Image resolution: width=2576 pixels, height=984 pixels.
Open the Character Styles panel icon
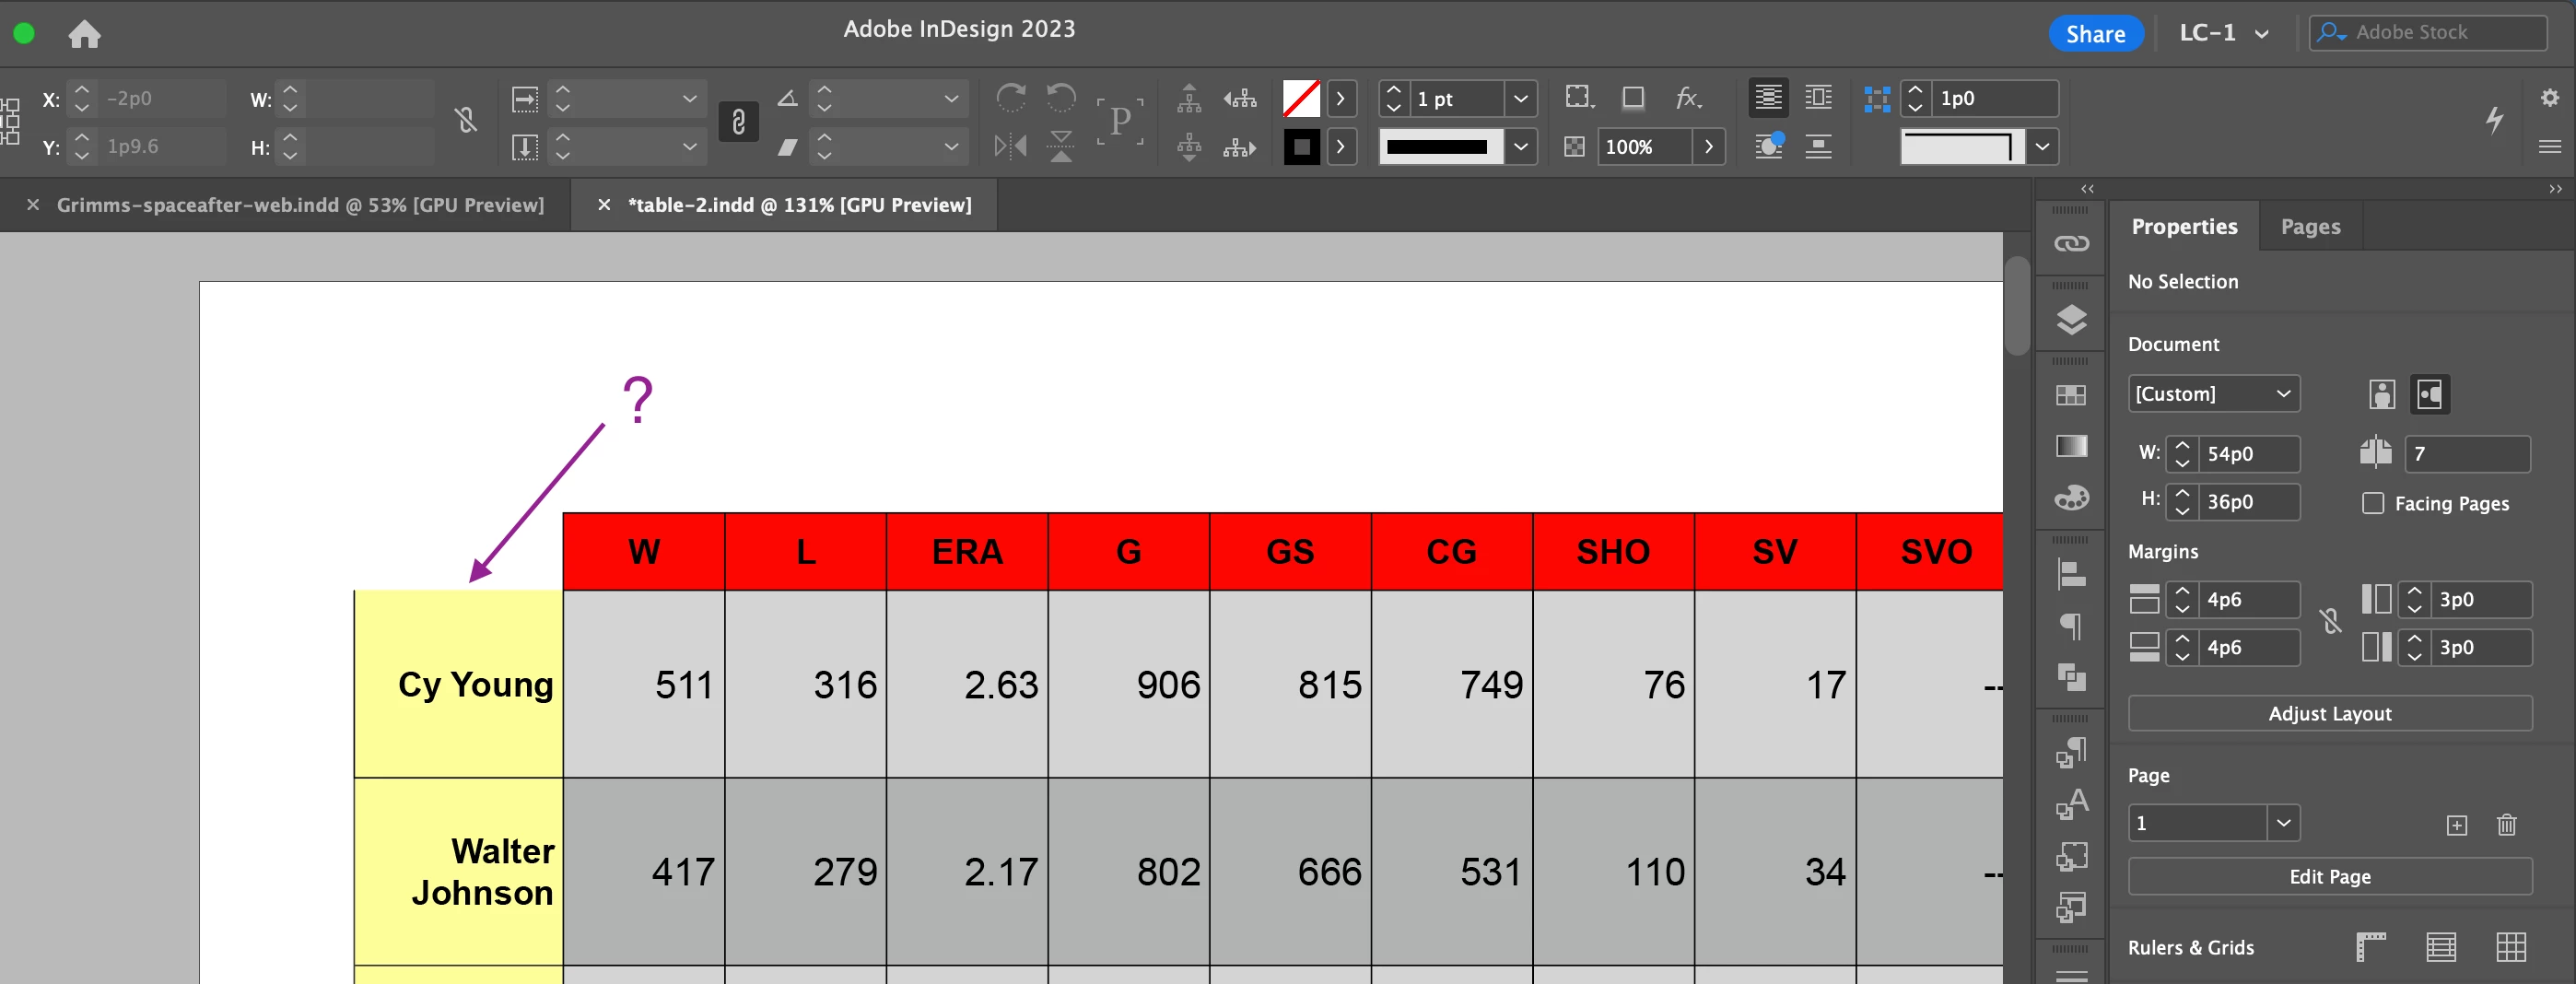pyautogui.click(x=2071, y=804)
